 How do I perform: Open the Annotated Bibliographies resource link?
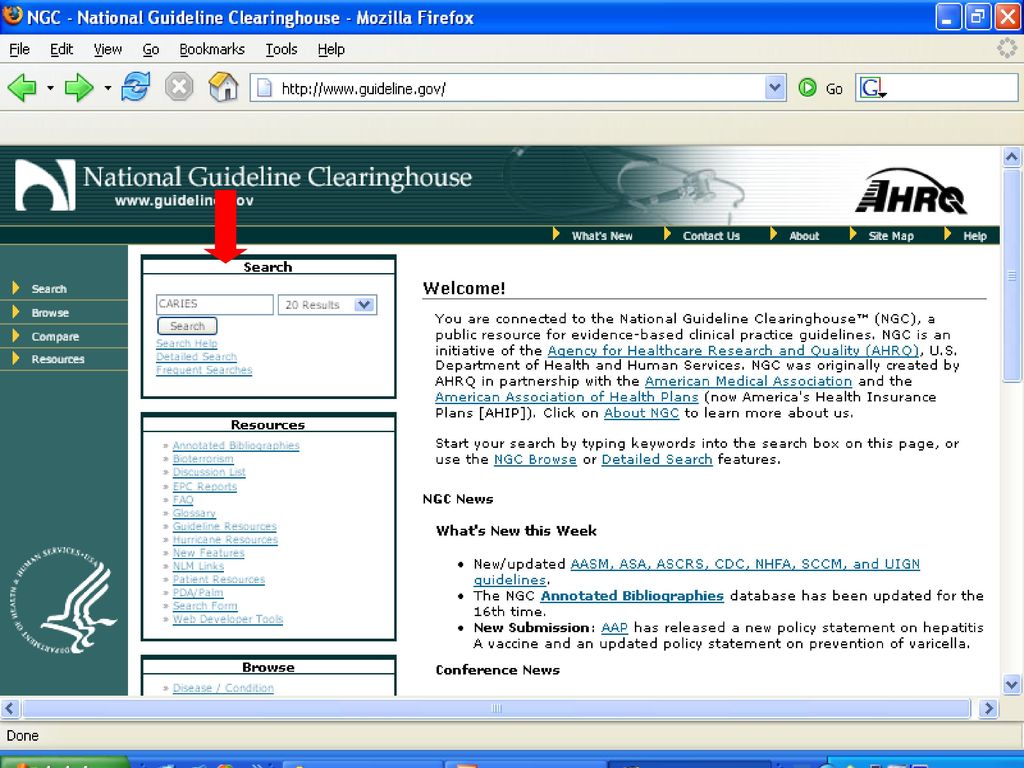point(236,445)
